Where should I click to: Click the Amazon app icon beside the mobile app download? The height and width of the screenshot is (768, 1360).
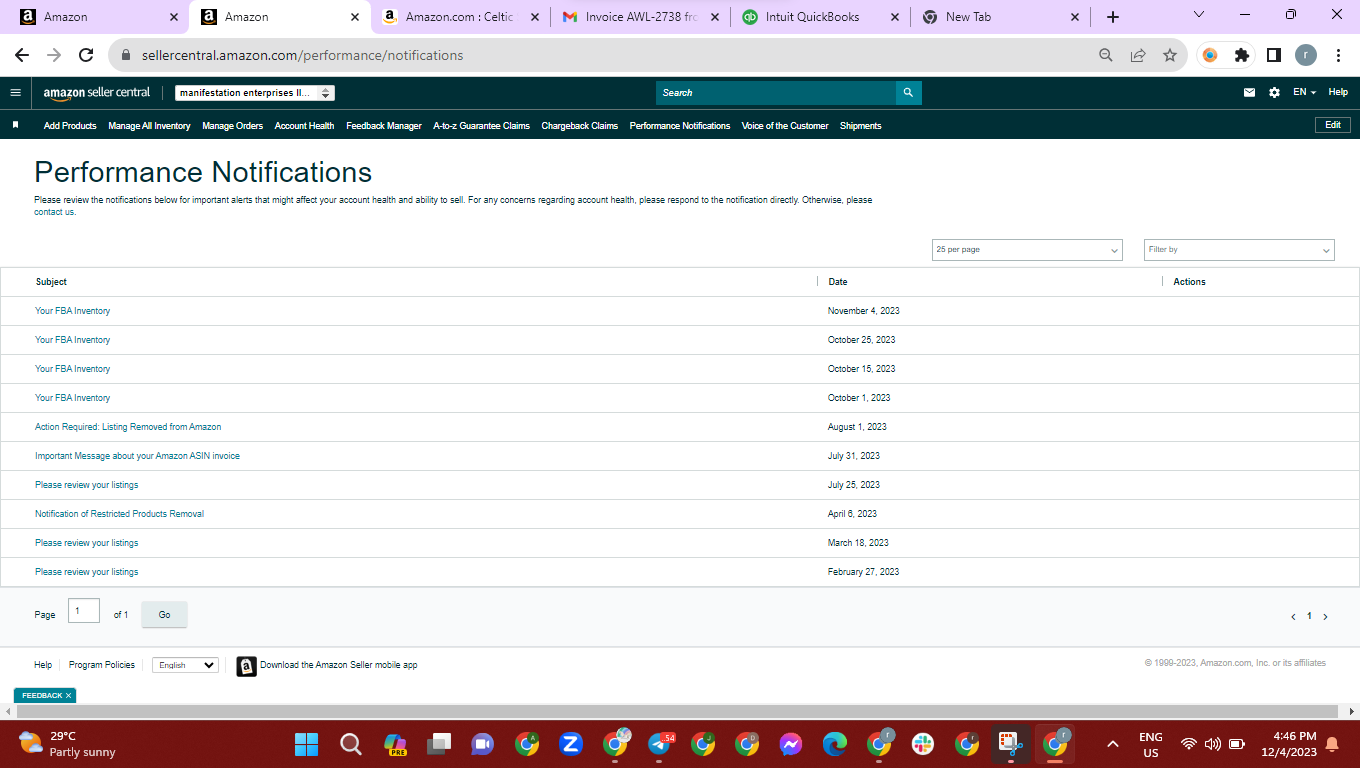coord(247,666)
